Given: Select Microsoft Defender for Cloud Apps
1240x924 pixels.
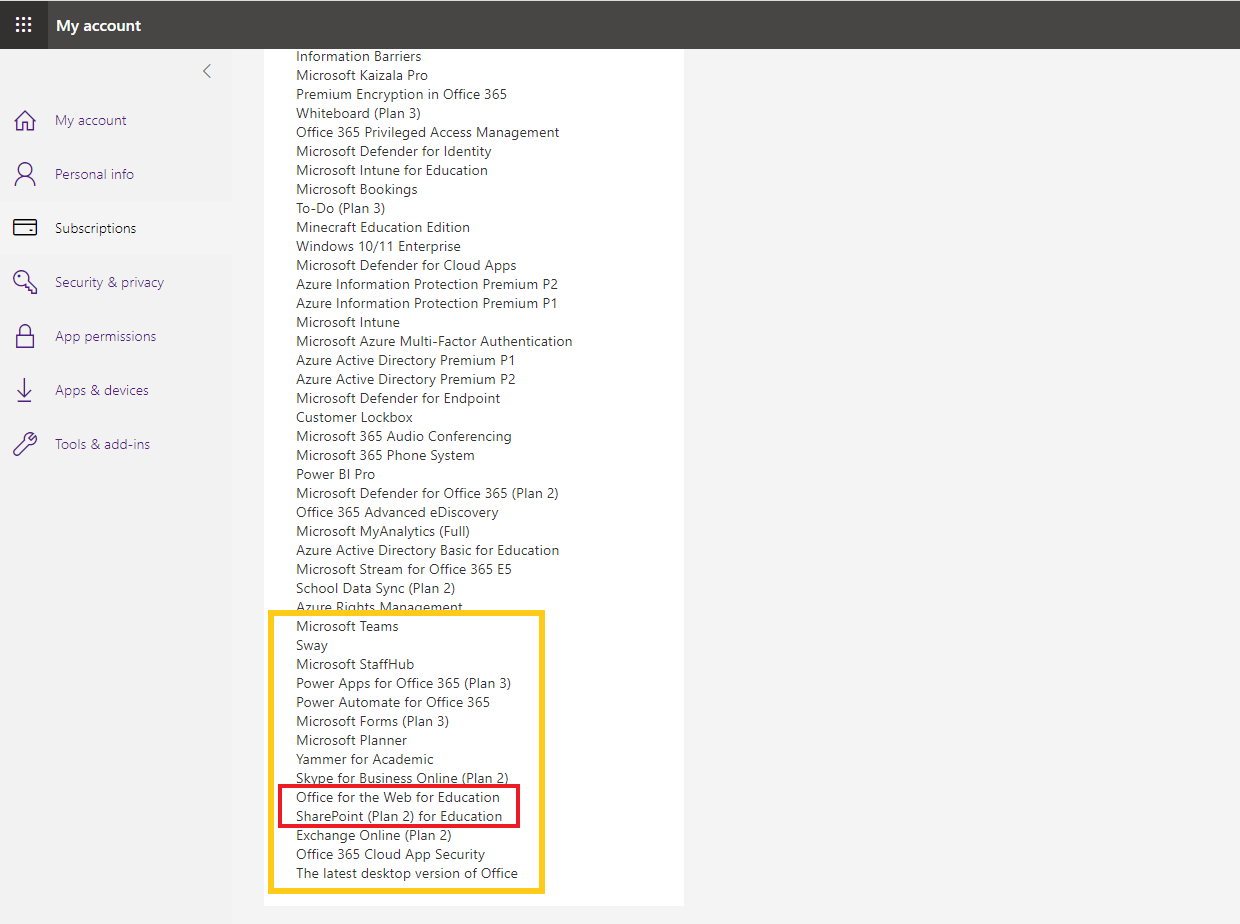Looking at the screenshot, I should tap(407, 265).
